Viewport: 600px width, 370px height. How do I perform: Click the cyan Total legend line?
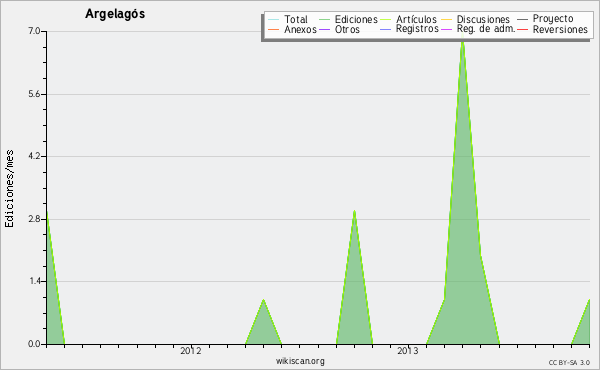tap(274, 20)
